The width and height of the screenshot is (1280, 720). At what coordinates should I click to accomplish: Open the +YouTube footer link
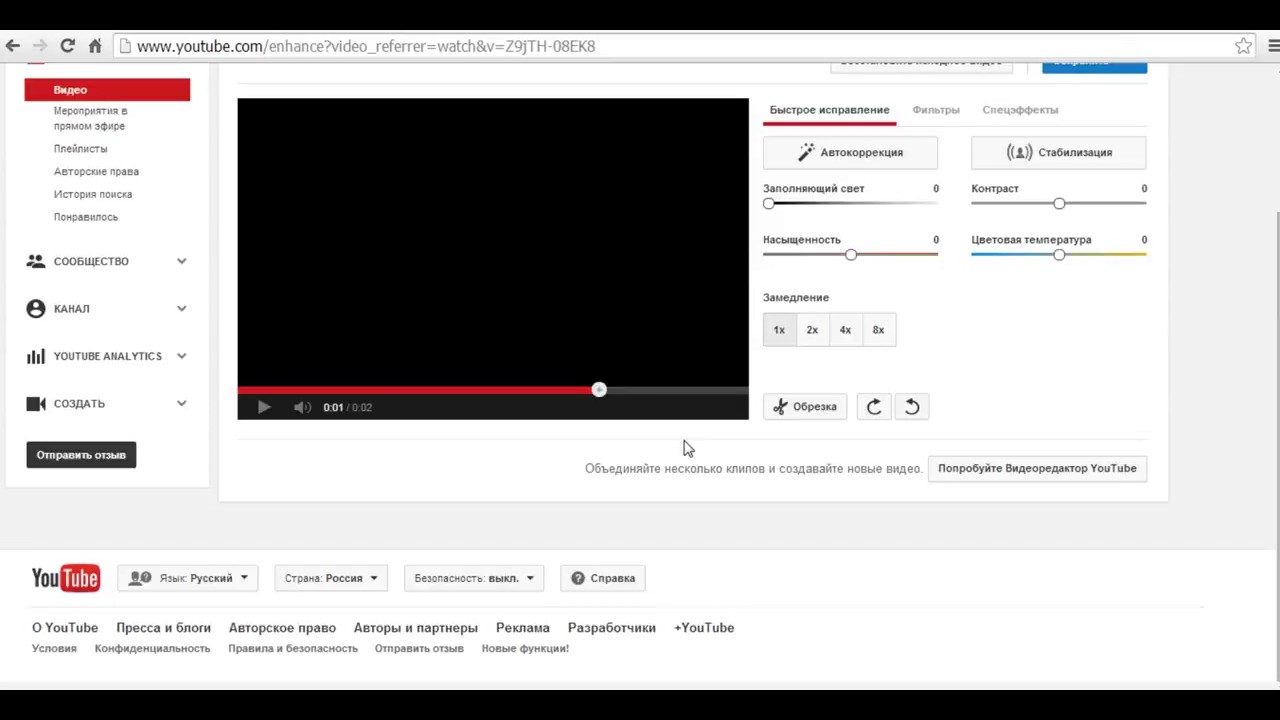[x=704, y=628]
